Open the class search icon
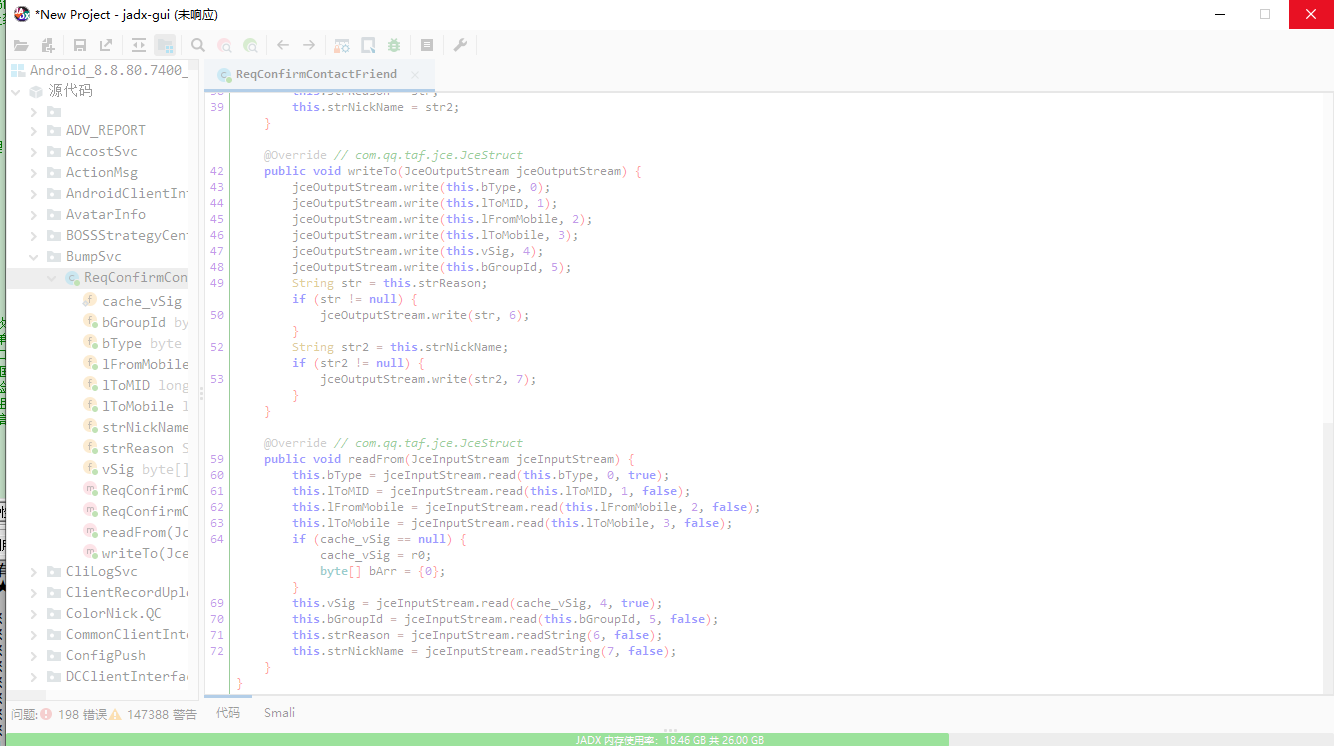Viewport: 1334px width, 746px height. click(224, 45)
